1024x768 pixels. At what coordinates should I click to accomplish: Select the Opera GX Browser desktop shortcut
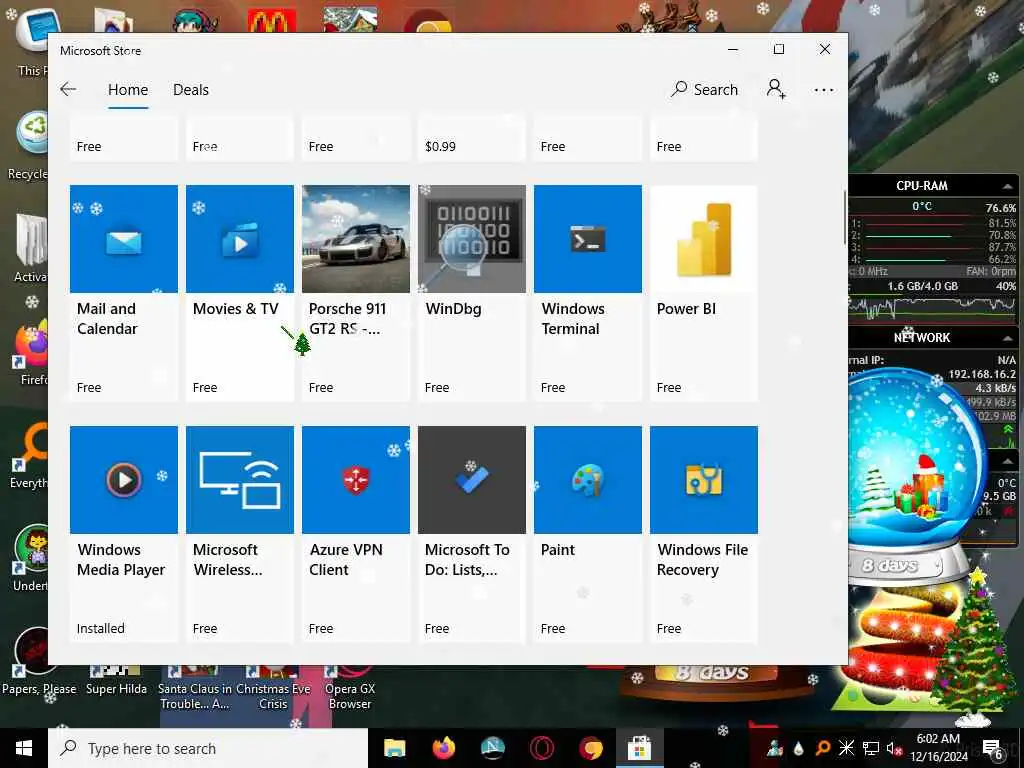[x=350, y=687]
